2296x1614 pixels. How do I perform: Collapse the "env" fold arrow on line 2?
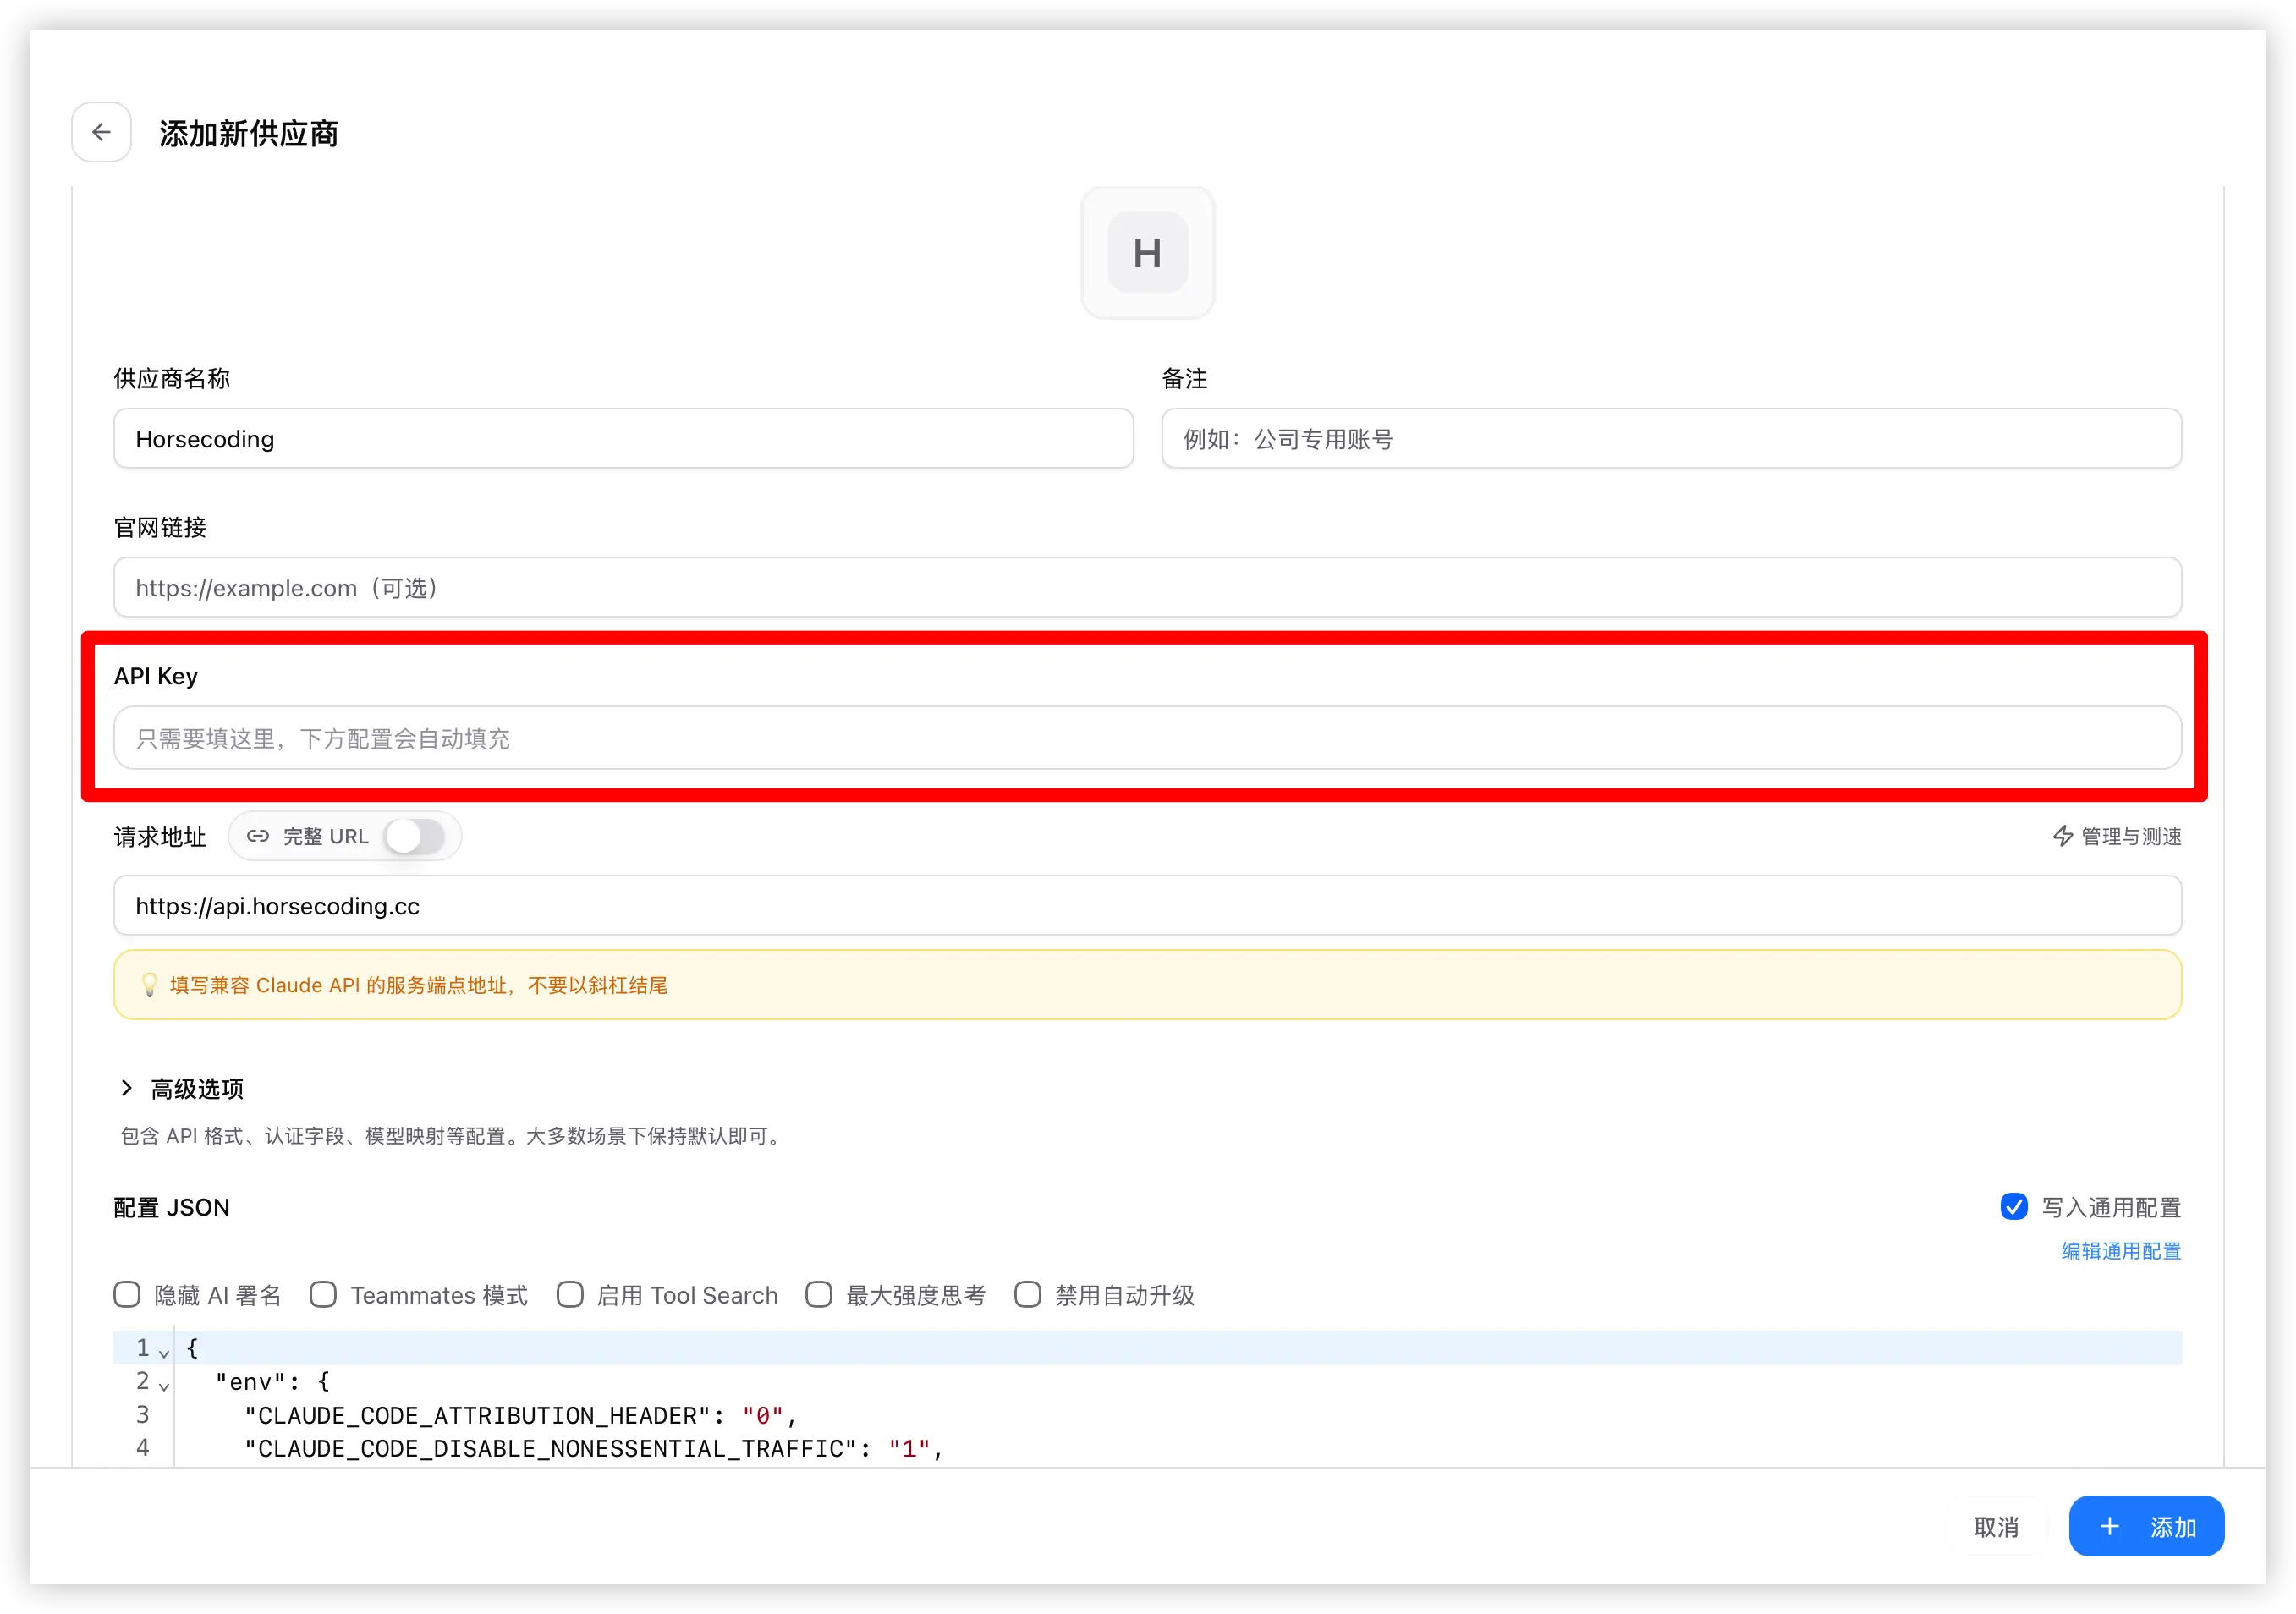[x=164, y=1387]
